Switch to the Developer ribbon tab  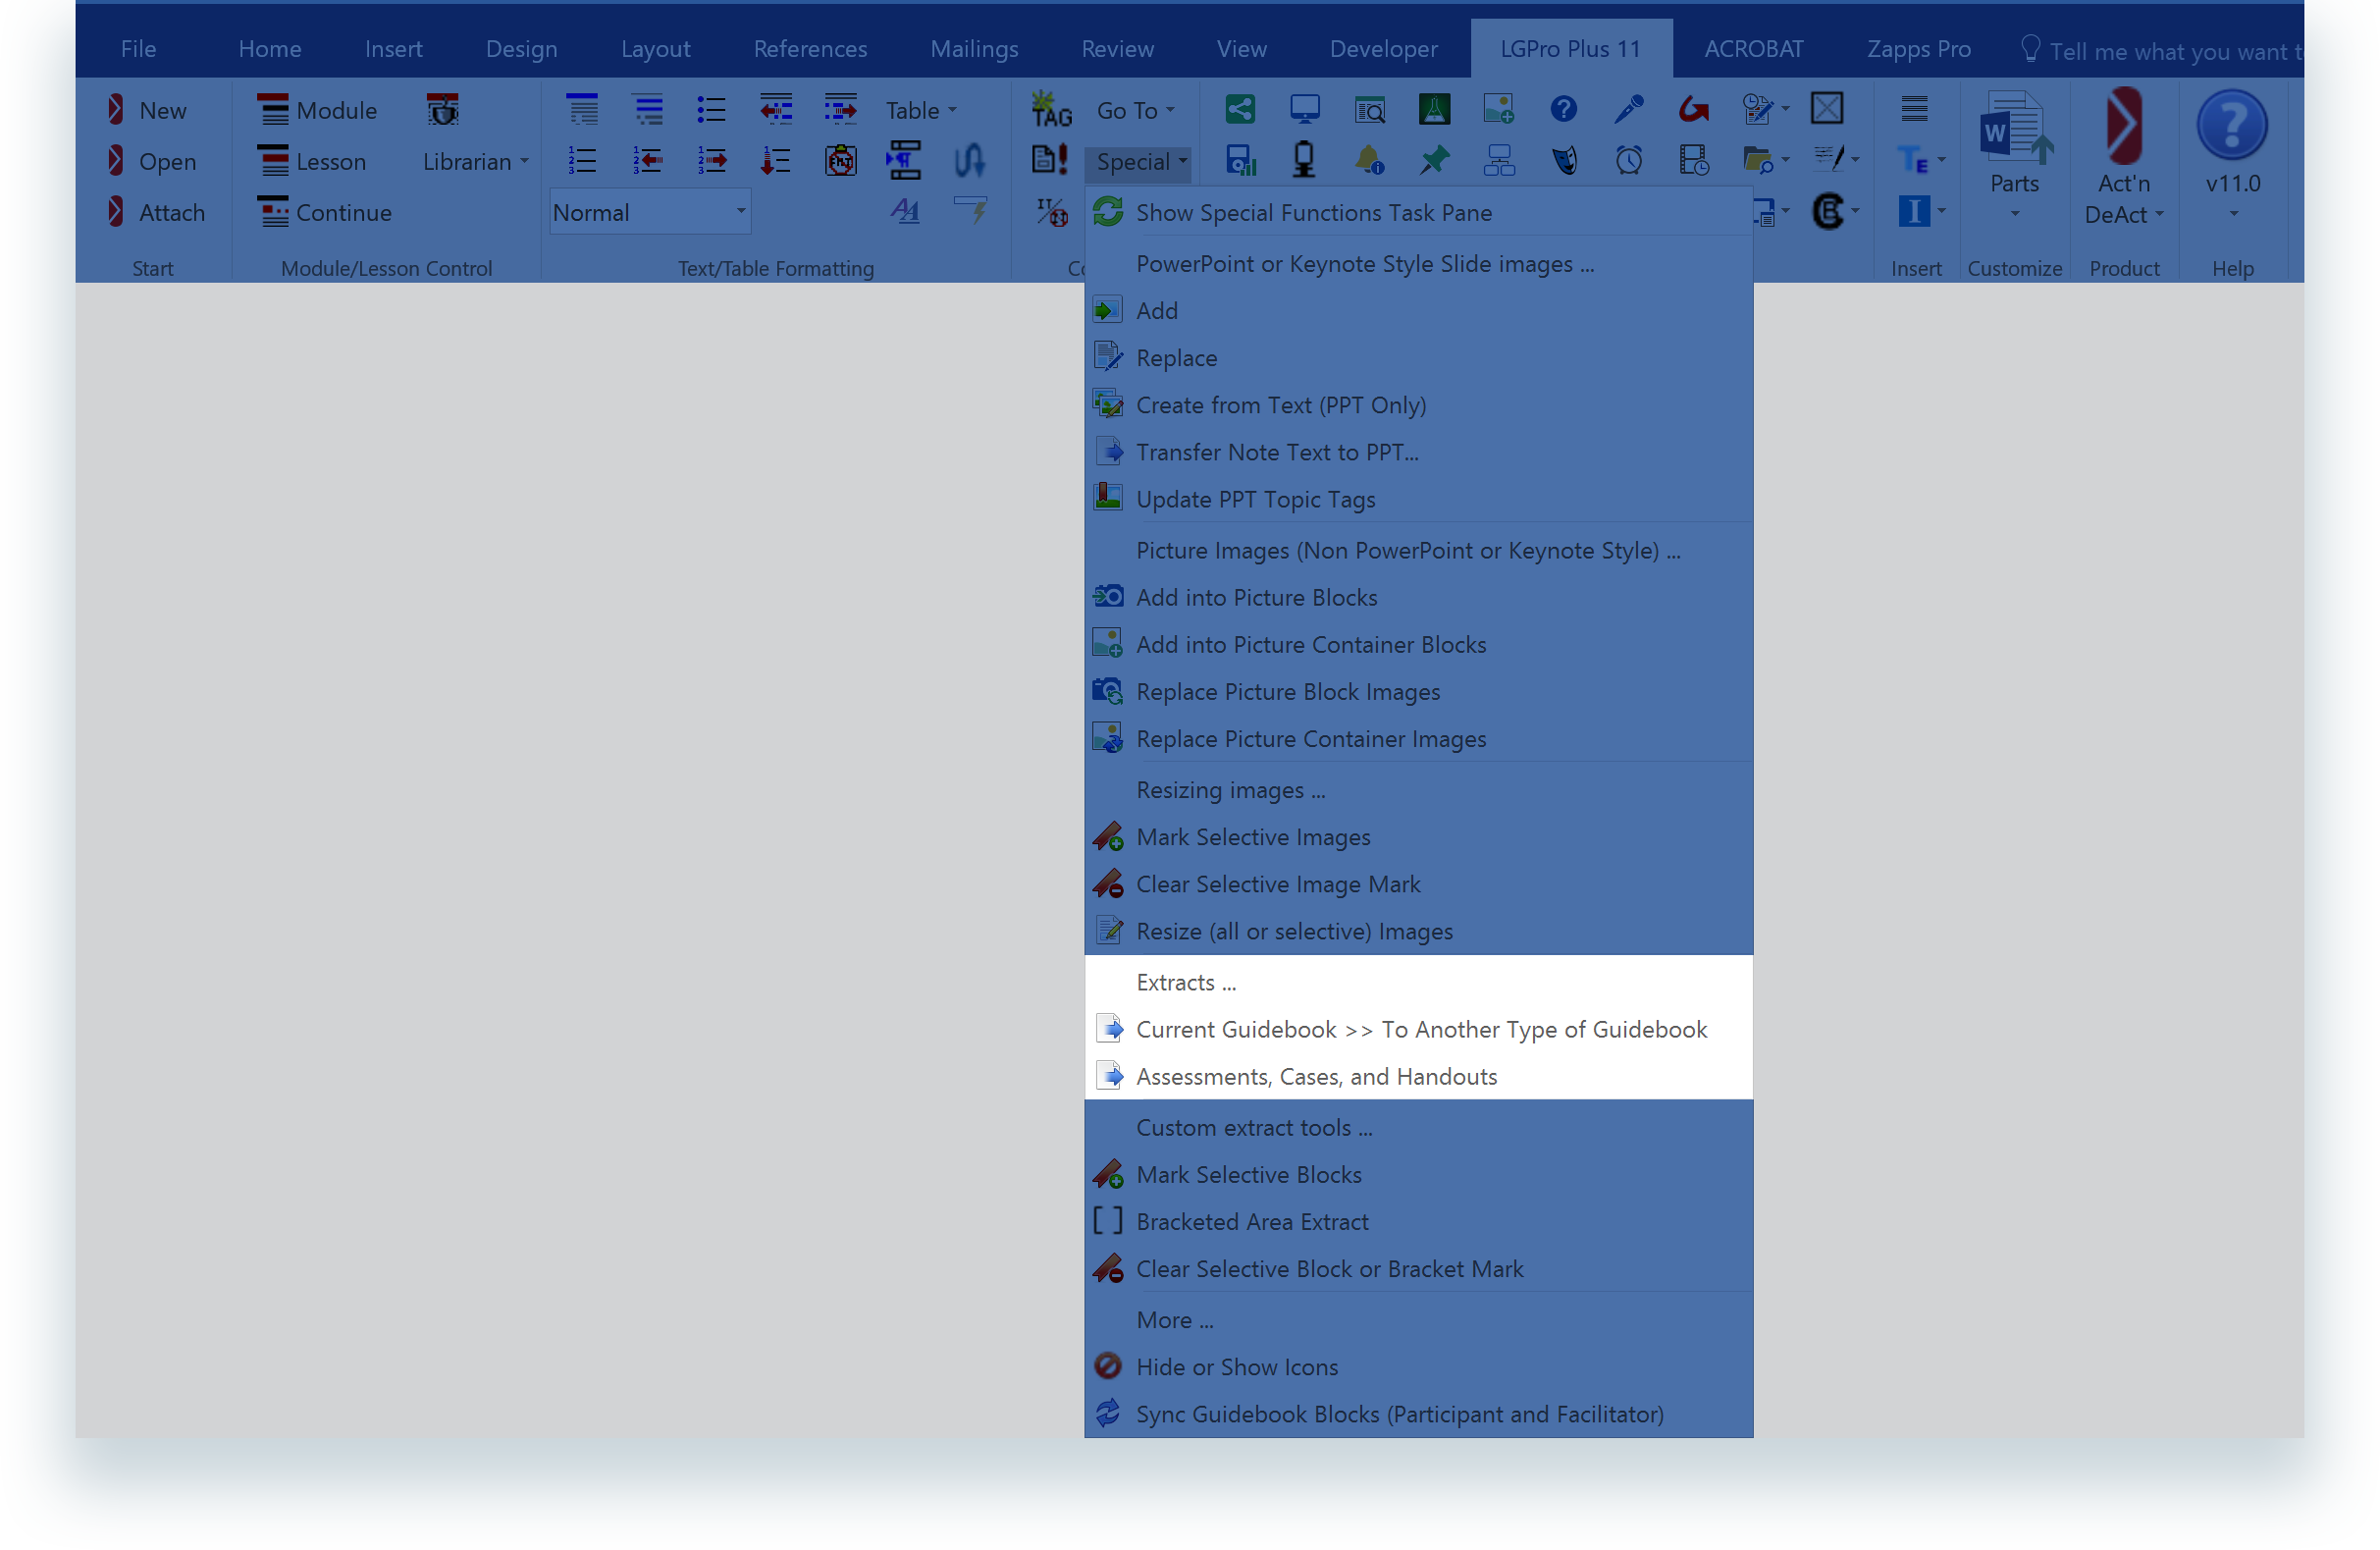(1383, 48)
